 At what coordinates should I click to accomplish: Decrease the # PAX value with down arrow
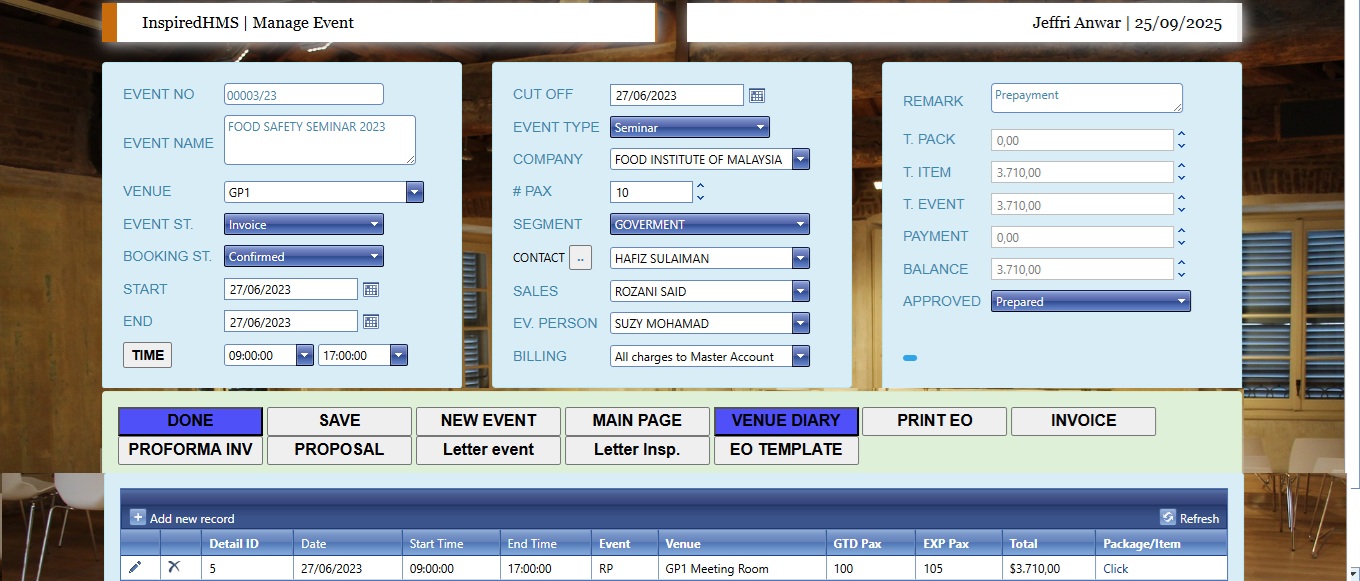point(700,197)
